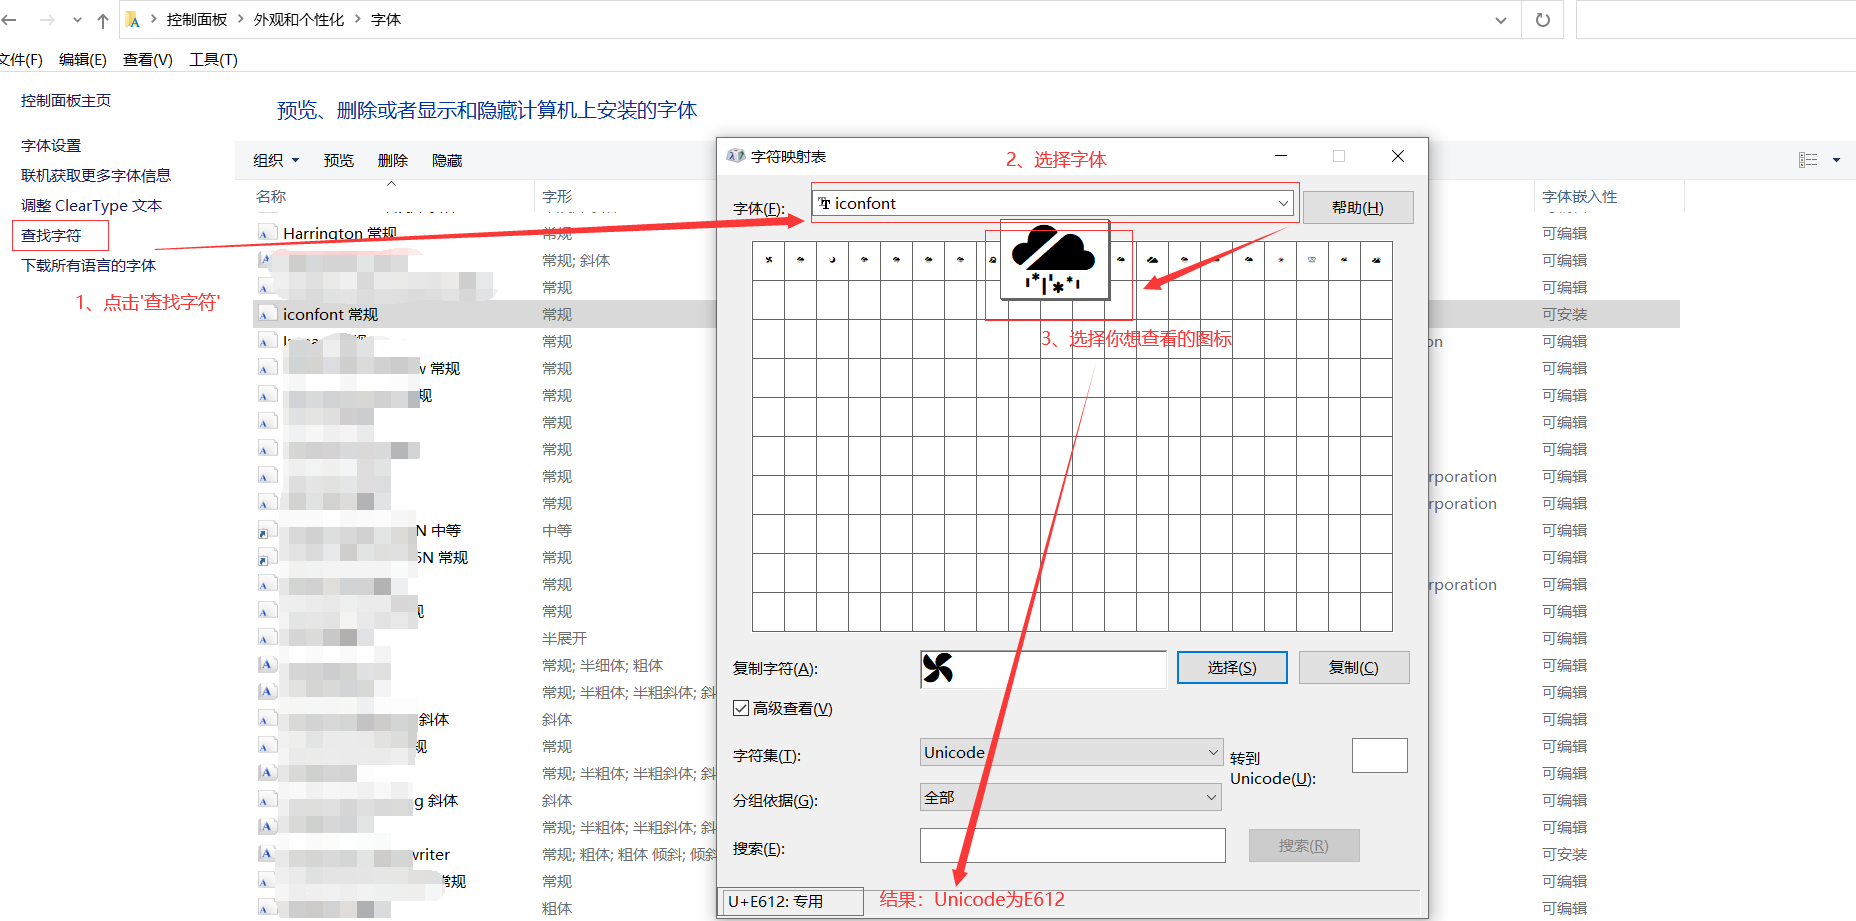
Task: Click 联机获取更多字体信息
Action: click(x=96, y=176)
